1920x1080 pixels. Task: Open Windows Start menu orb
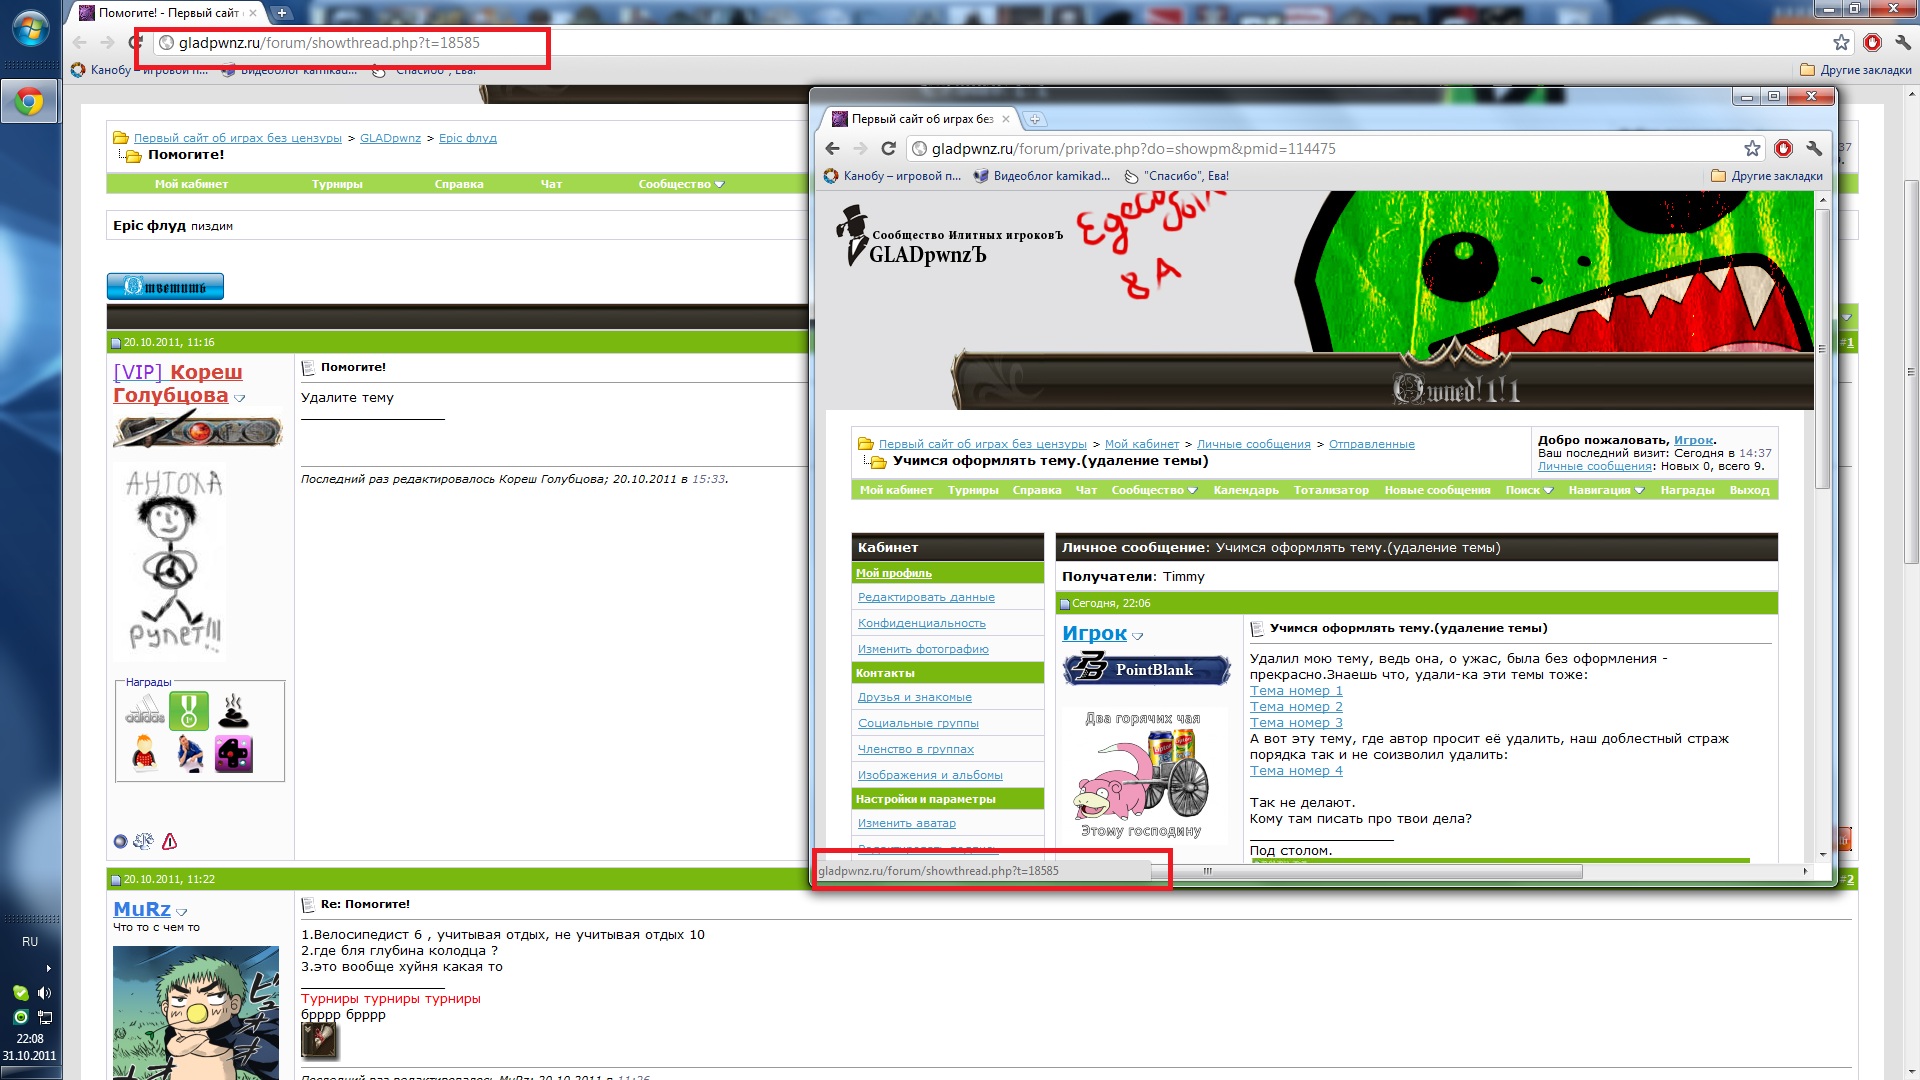(30, 28)
